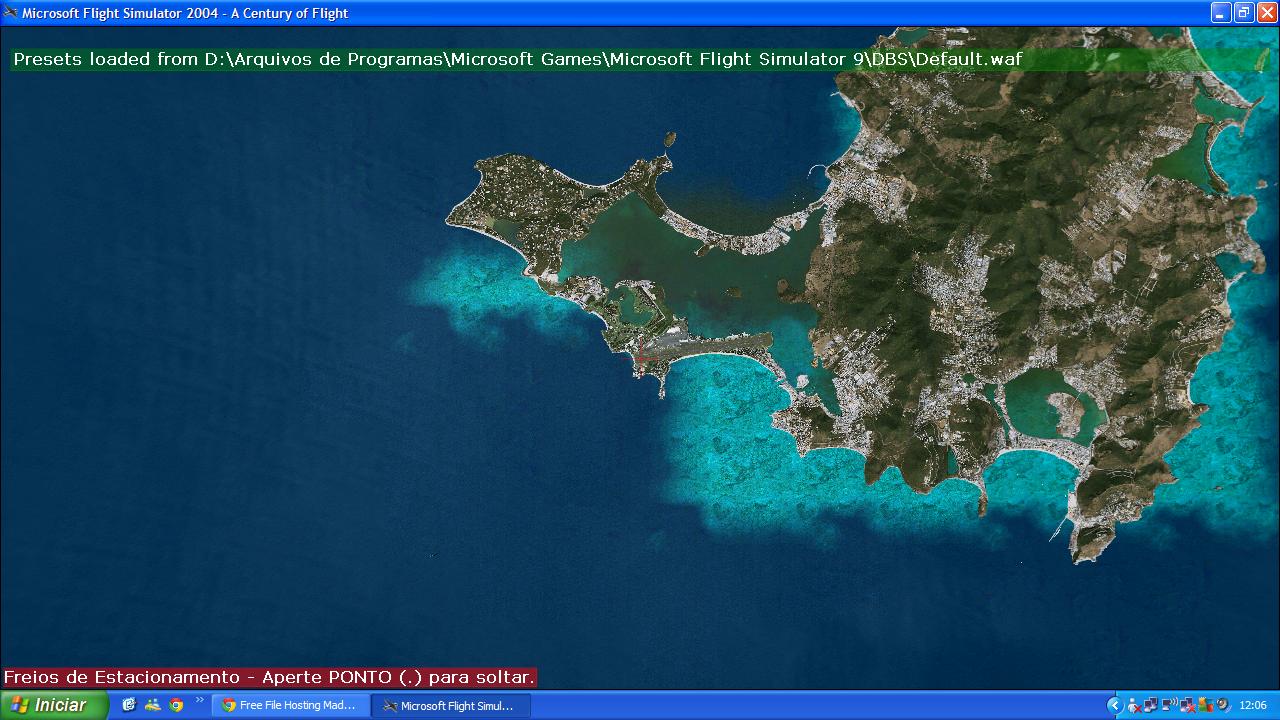1280x720 pixels.
Task: Click webcam tray icon
Action: pos(1223,705)
